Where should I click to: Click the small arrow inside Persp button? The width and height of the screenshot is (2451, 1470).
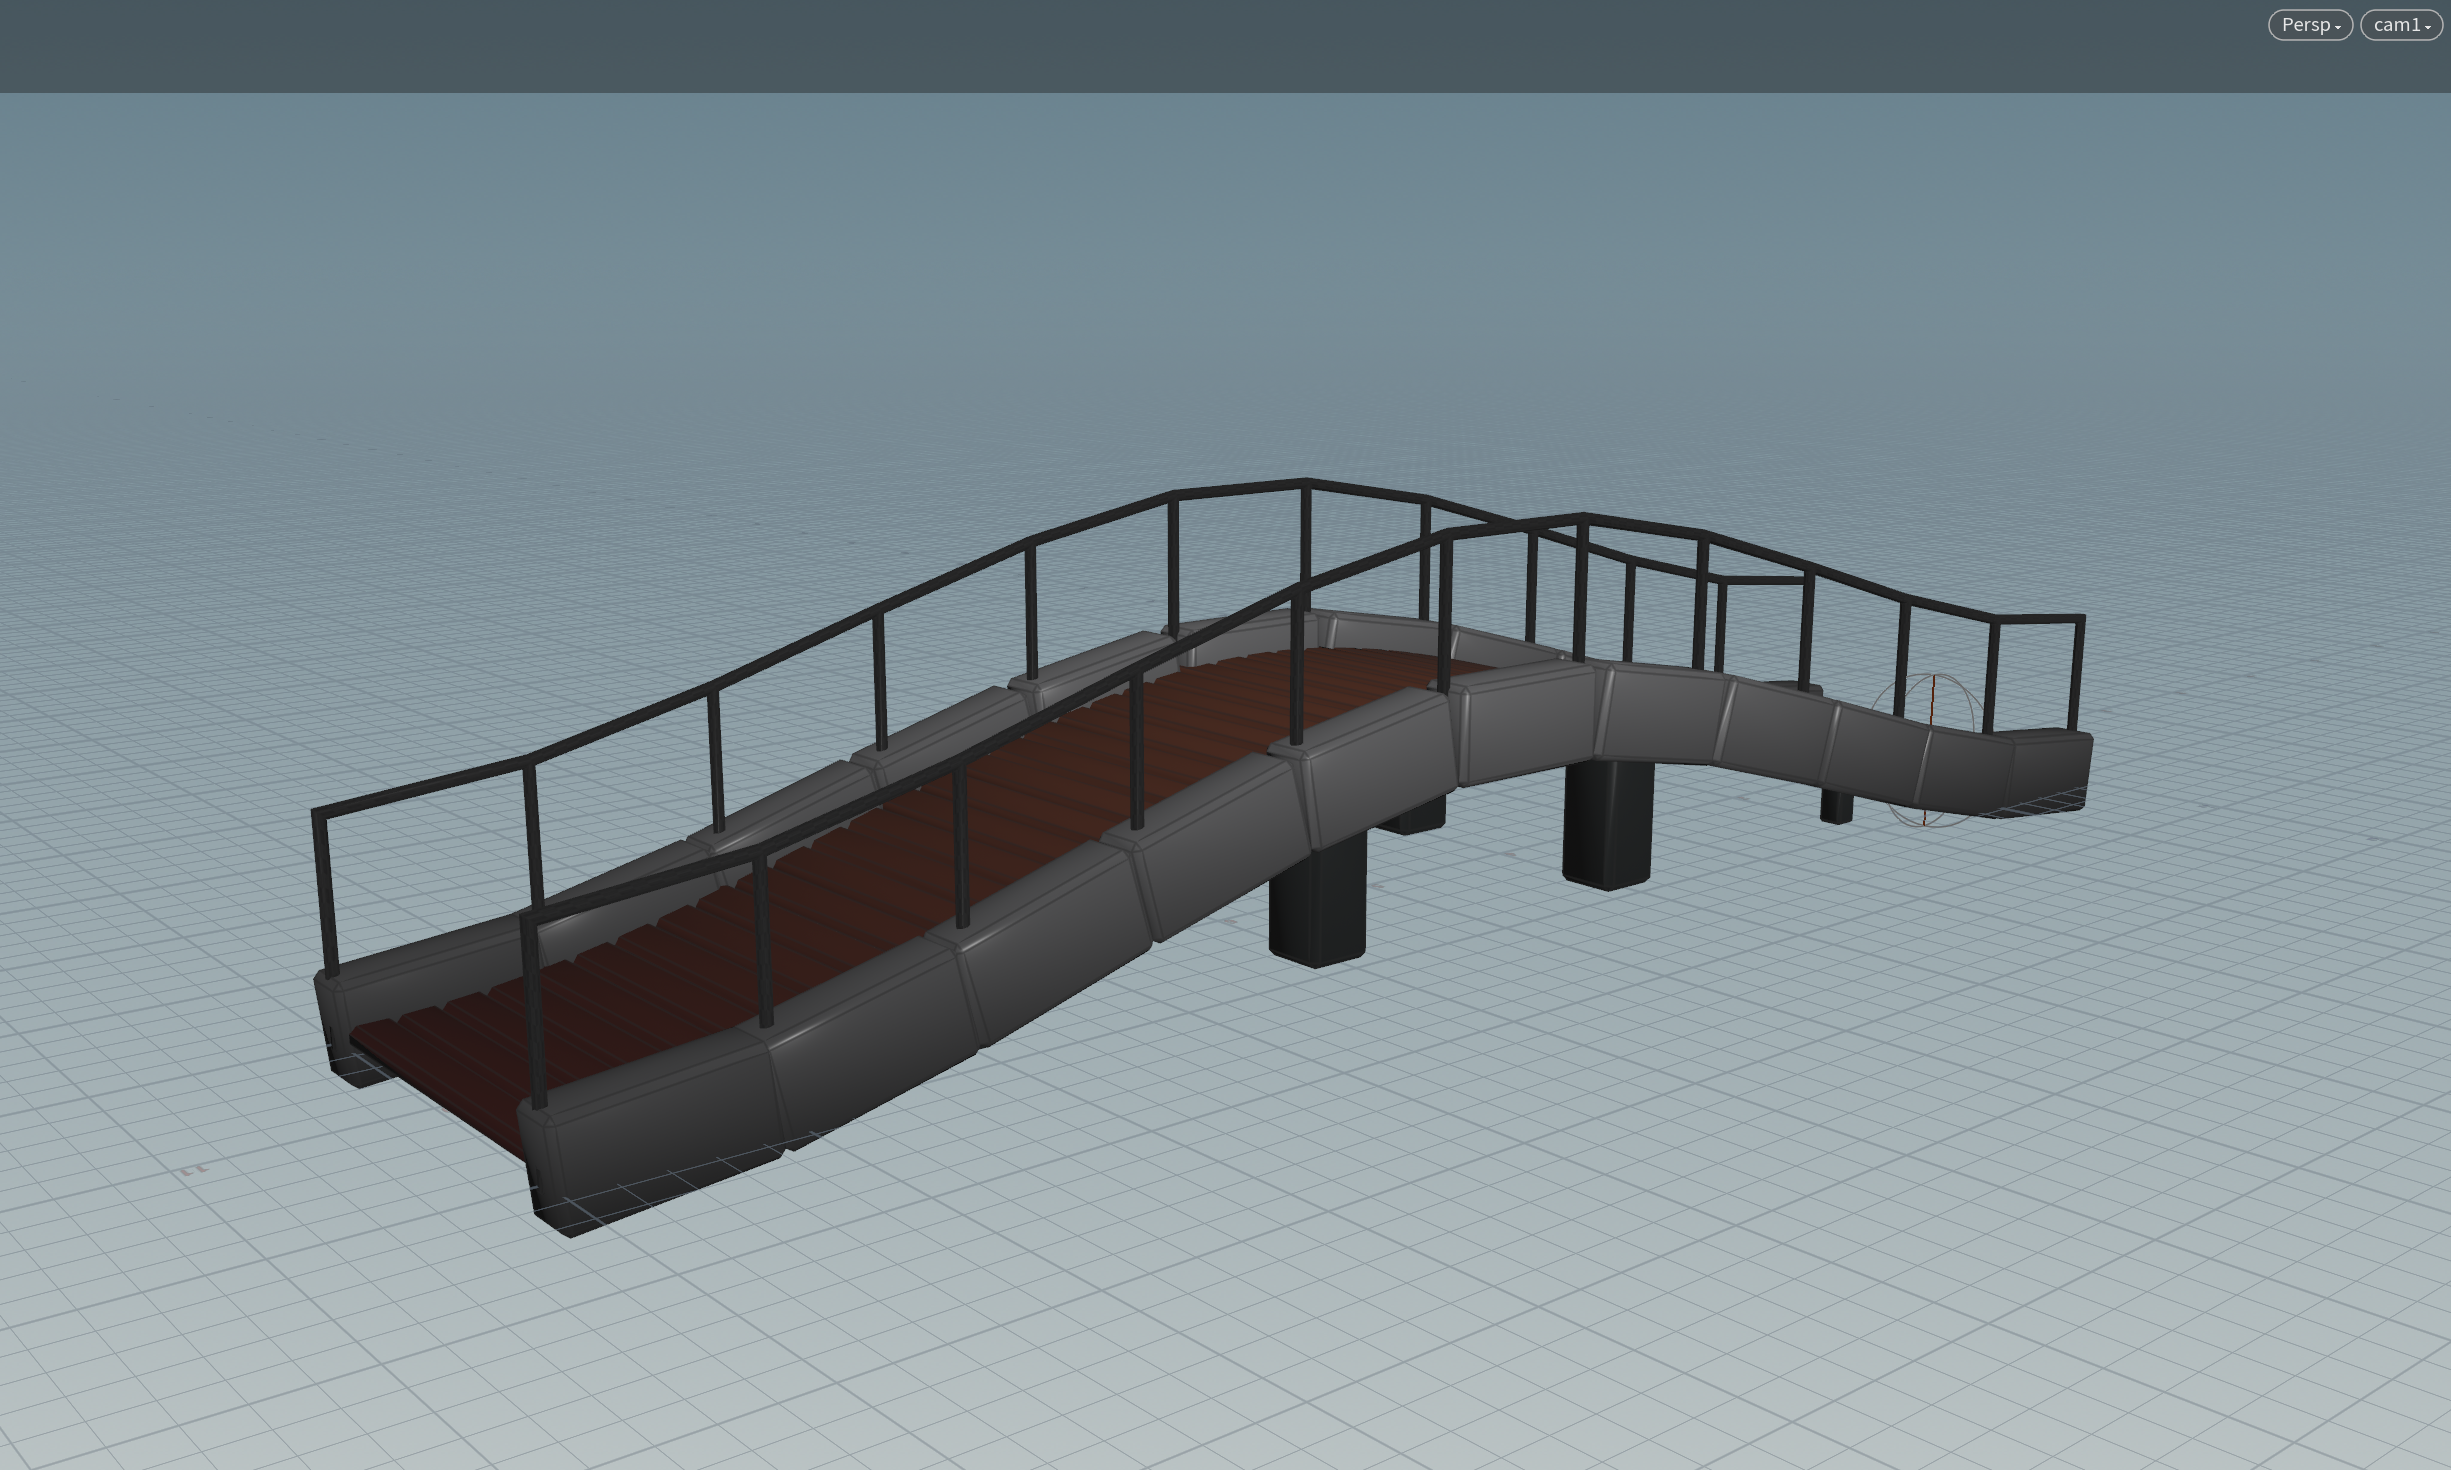[x=2338, y=28]
